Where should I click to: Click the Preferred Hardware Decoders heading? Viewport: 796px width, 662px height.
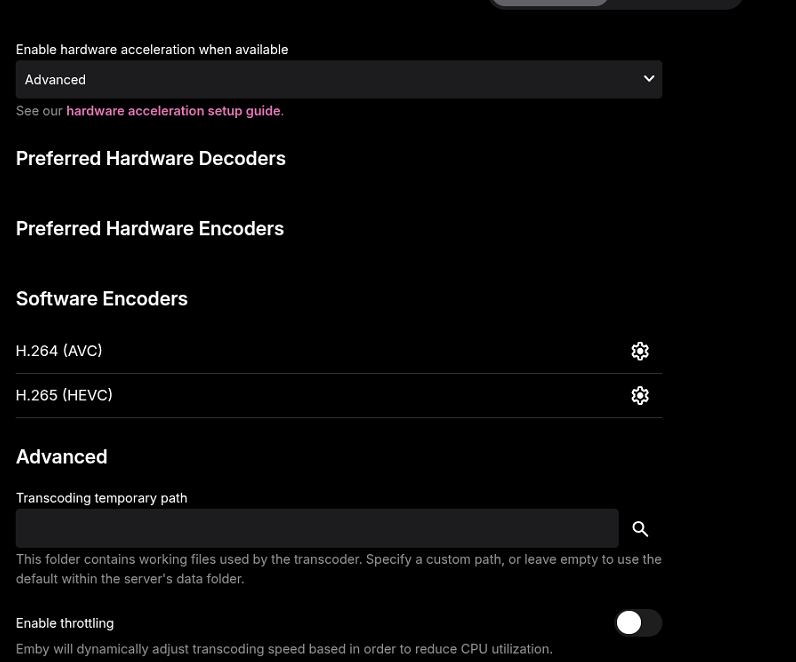(151, 159)
